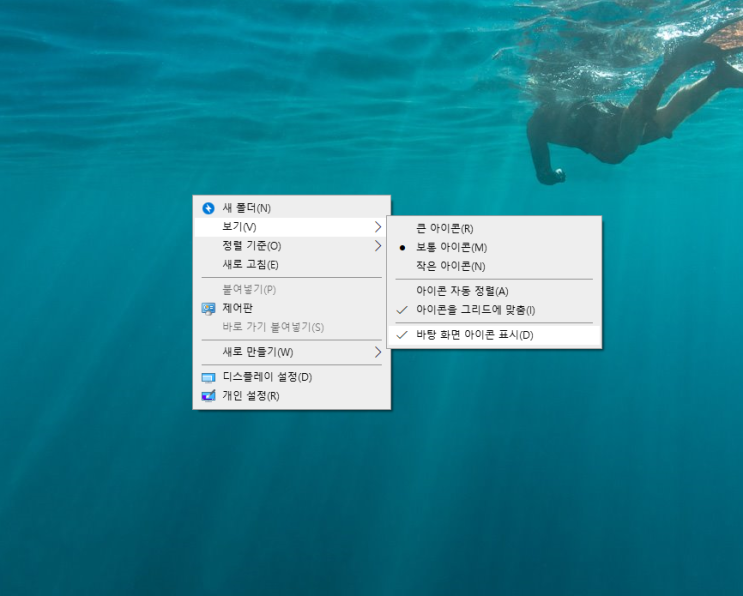
Task: Click the greyed 붙여넣기(P) entry
Action: click(292, 289)
